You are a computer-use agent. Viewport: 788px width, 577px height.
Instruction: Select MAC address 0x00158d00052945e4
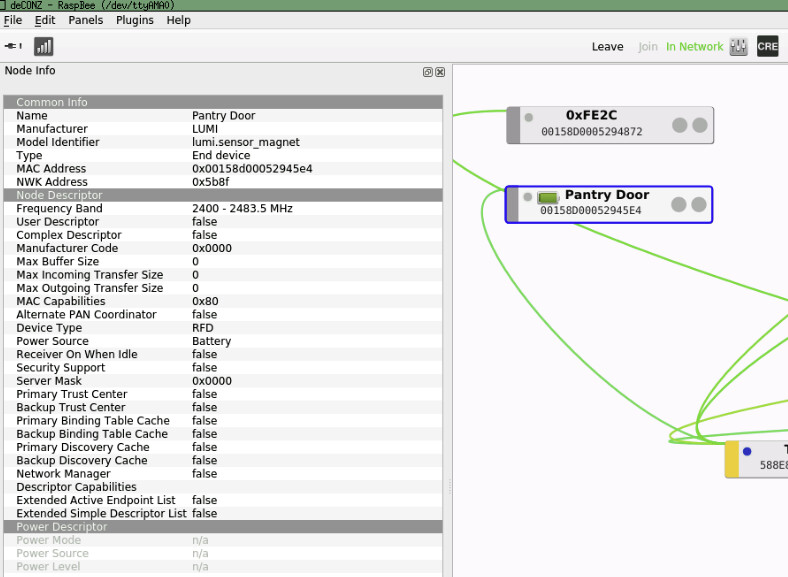pyautogui.click(x=252, y=169)
